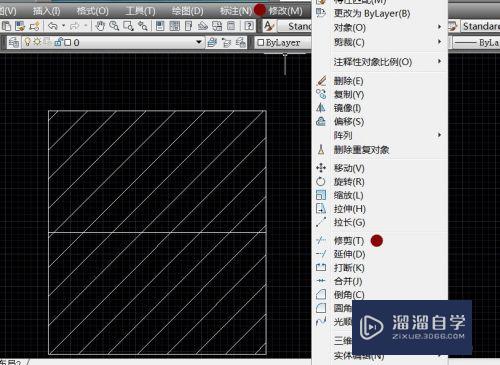Click the 修改(M) menu title

coord(285,11)
